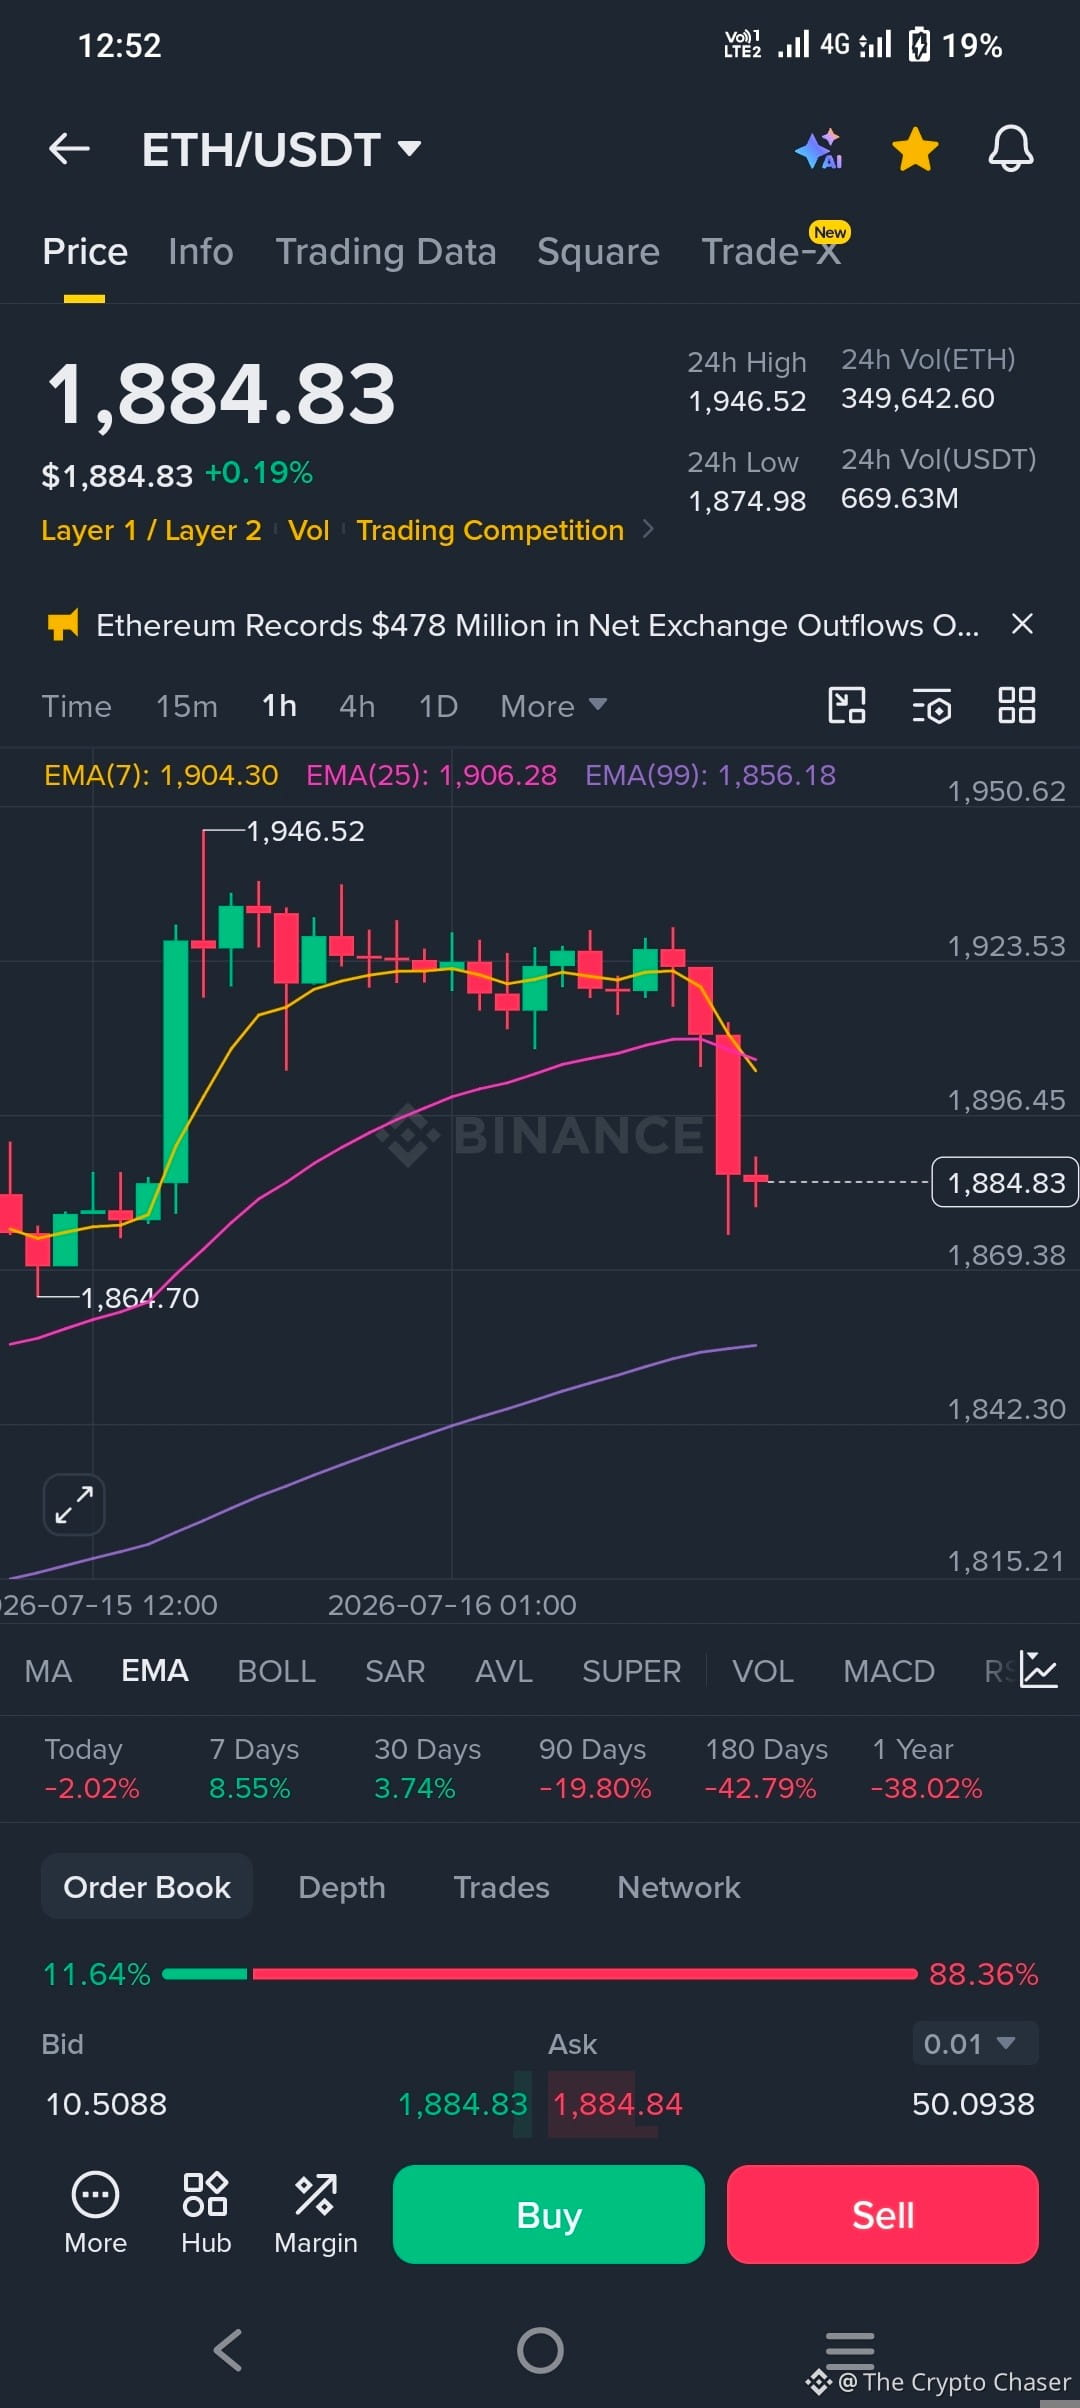Open the four-square chart layout icon
The height and width of the screenshot is (2408, 1080).
pos(1016,705)
